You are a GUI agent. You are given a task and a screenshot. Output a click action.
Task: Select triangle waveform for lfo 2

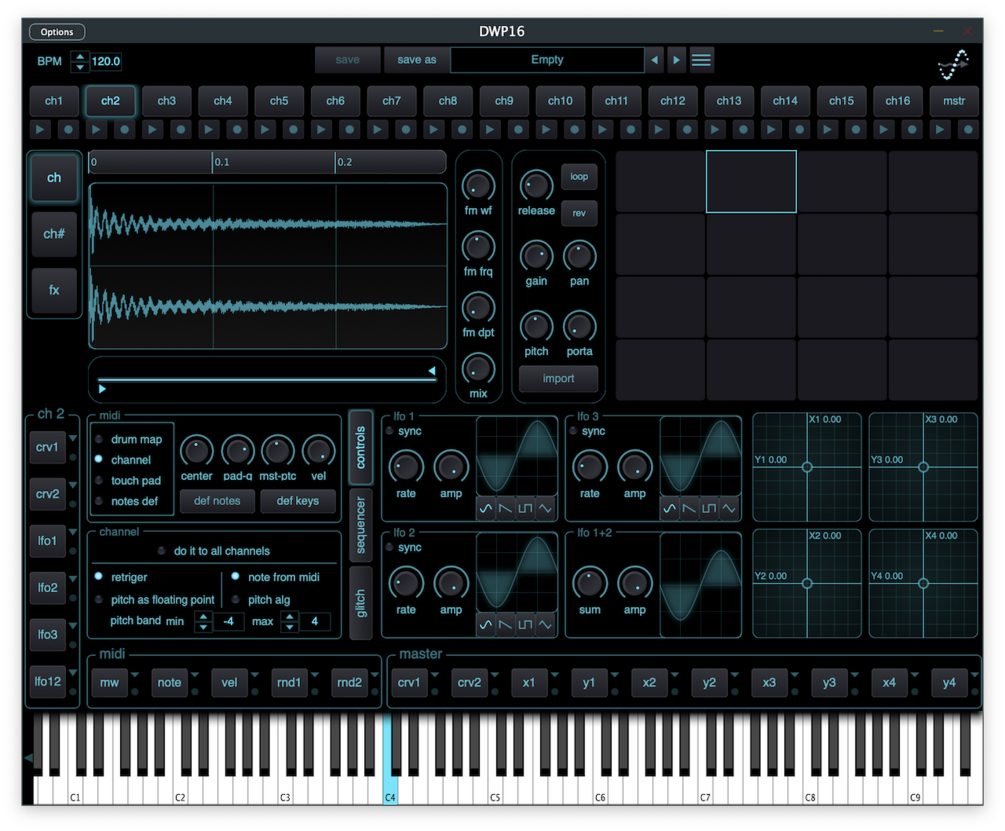point(545,625)
